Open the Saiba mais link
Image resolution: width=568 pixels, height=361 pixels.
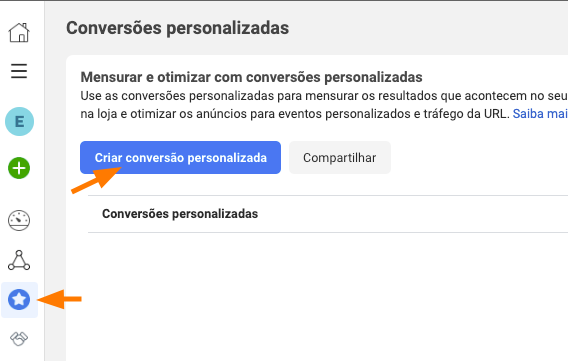click(540, 114)
